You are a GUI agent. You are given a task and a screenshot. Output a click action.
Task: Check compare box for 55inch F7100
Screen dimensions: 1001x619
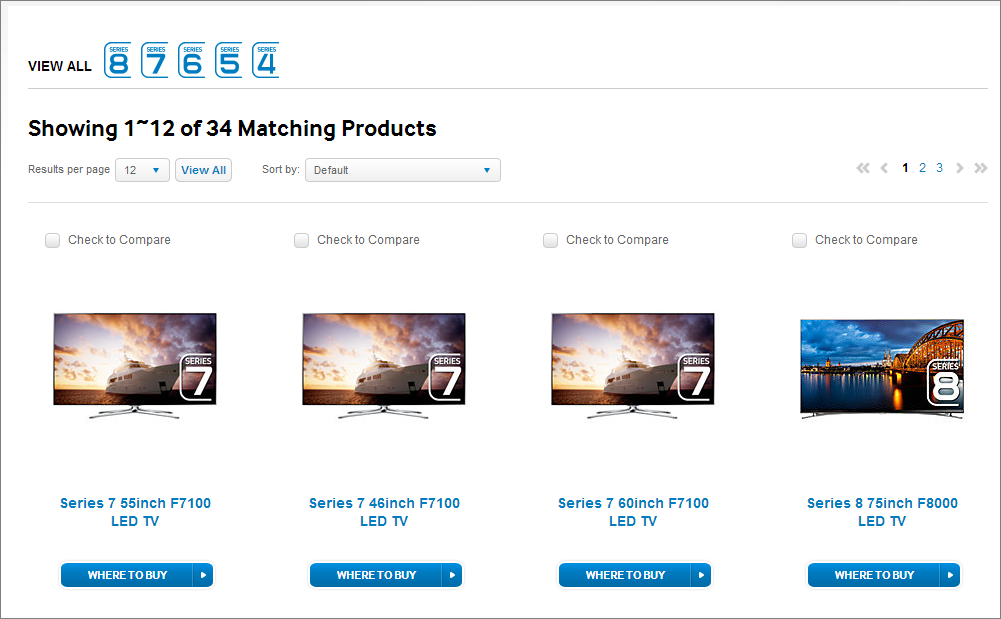pos(52,240)
